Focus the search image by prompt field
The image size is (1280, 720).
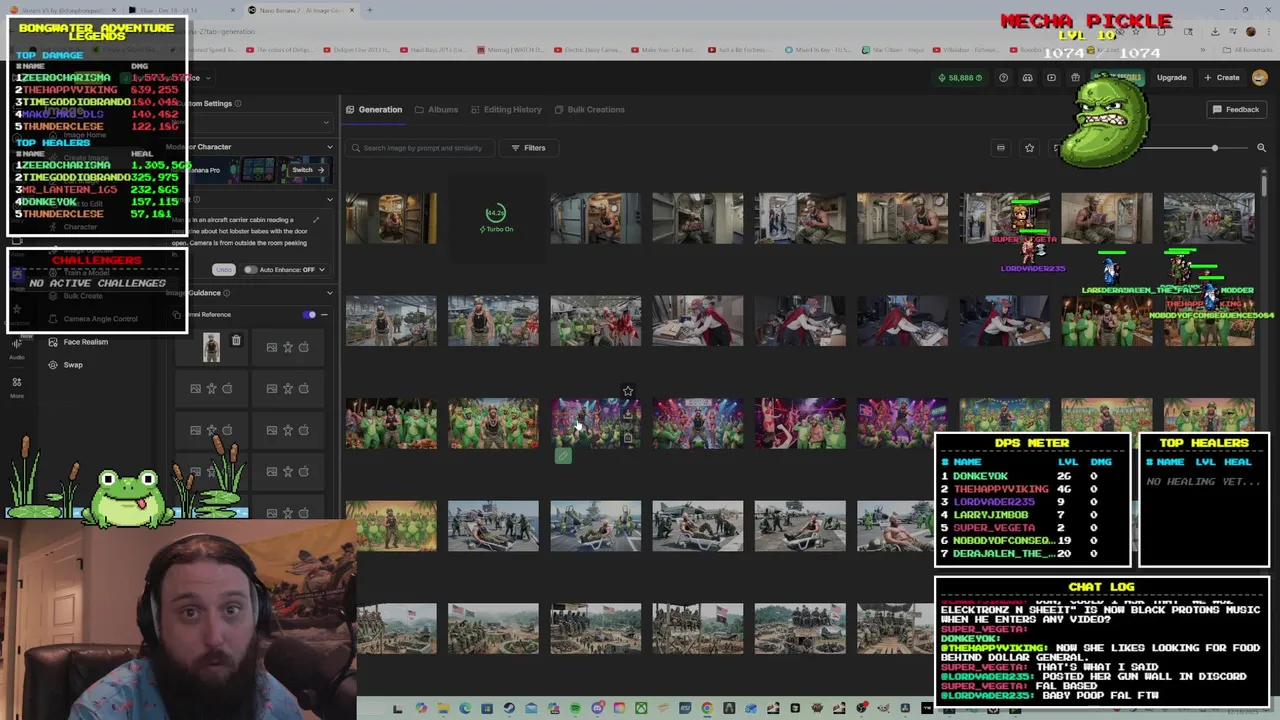[418, 148]
